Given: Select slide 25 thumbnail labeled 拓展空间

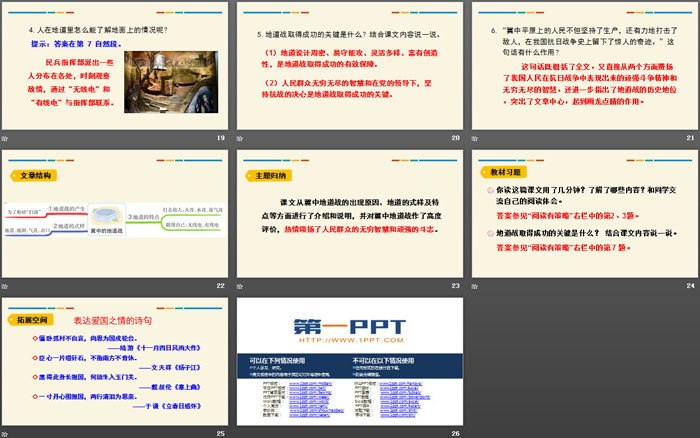Looking at the screenshot, I should (x=115, y=361).
